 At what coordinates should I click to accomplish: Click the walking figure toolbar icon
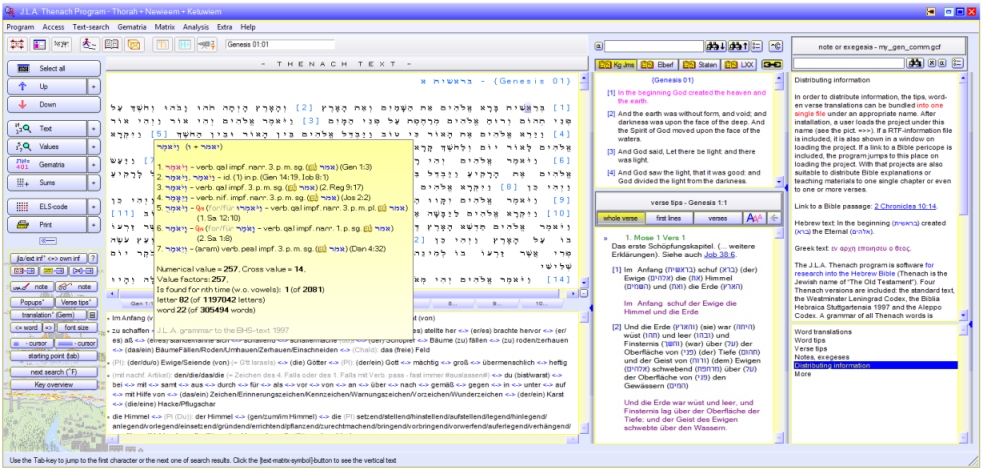(x=90, y=44)
